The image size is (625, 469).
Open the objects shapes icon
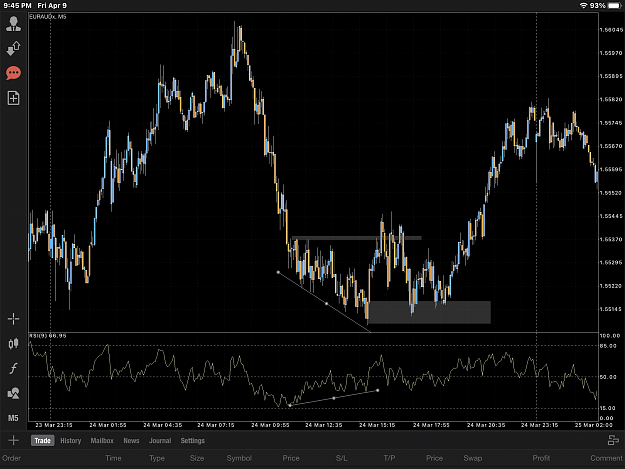13,393
